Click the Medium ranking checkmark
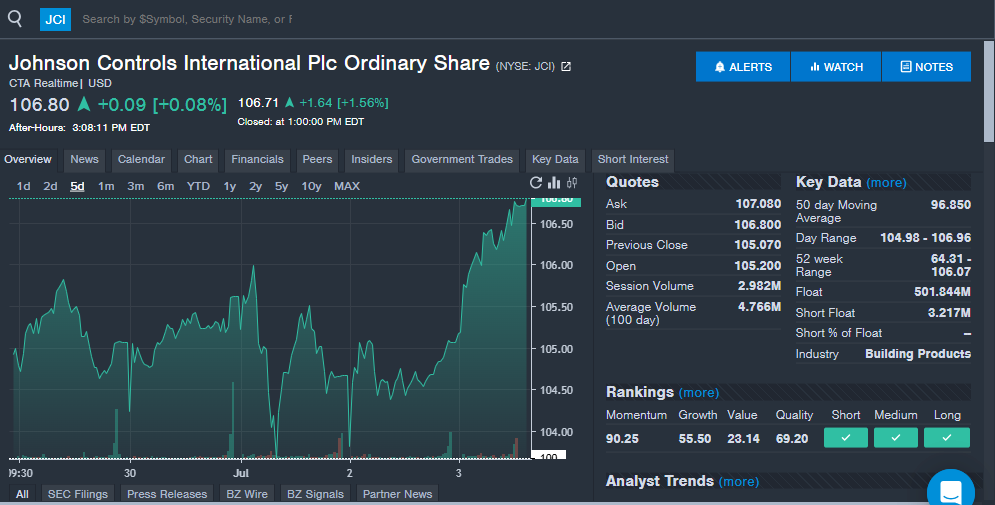Screen dimensions: 995x505 coord(895,438)
